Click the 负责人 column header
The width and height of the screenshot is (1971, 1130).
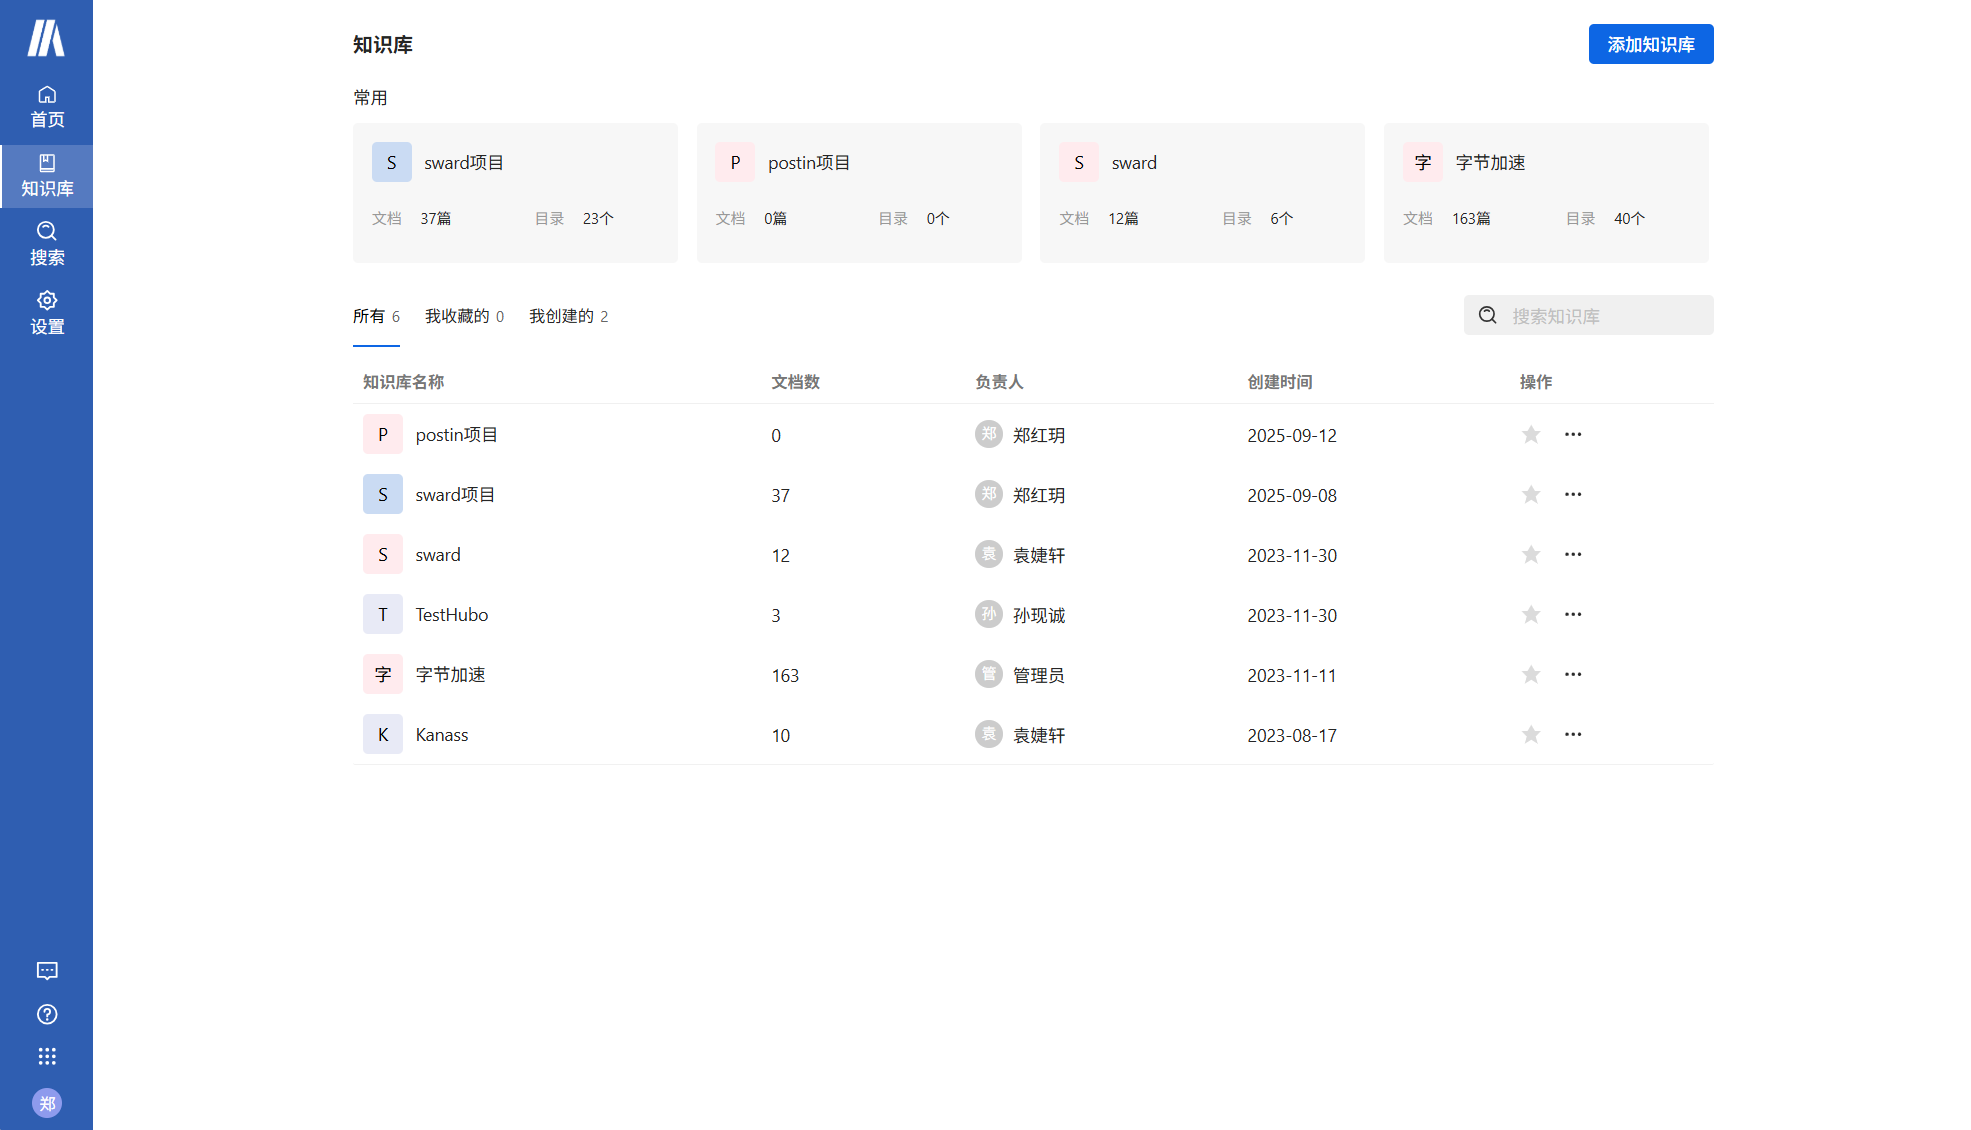(x=999, y=382)
